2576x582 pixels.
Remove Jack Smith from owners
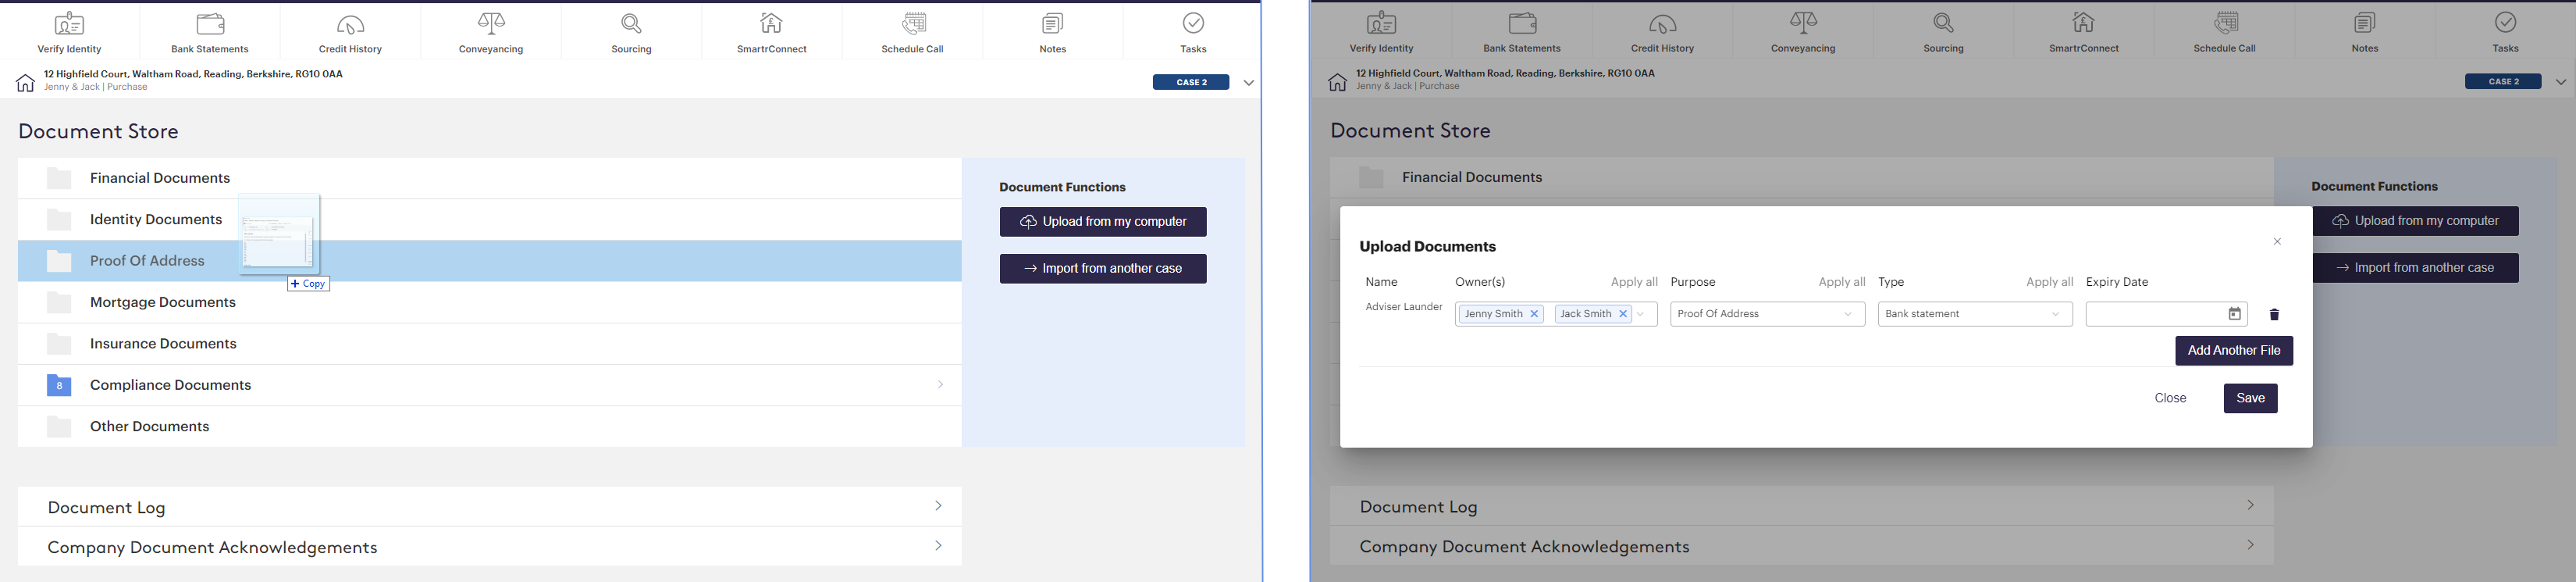coord(1623,314)
